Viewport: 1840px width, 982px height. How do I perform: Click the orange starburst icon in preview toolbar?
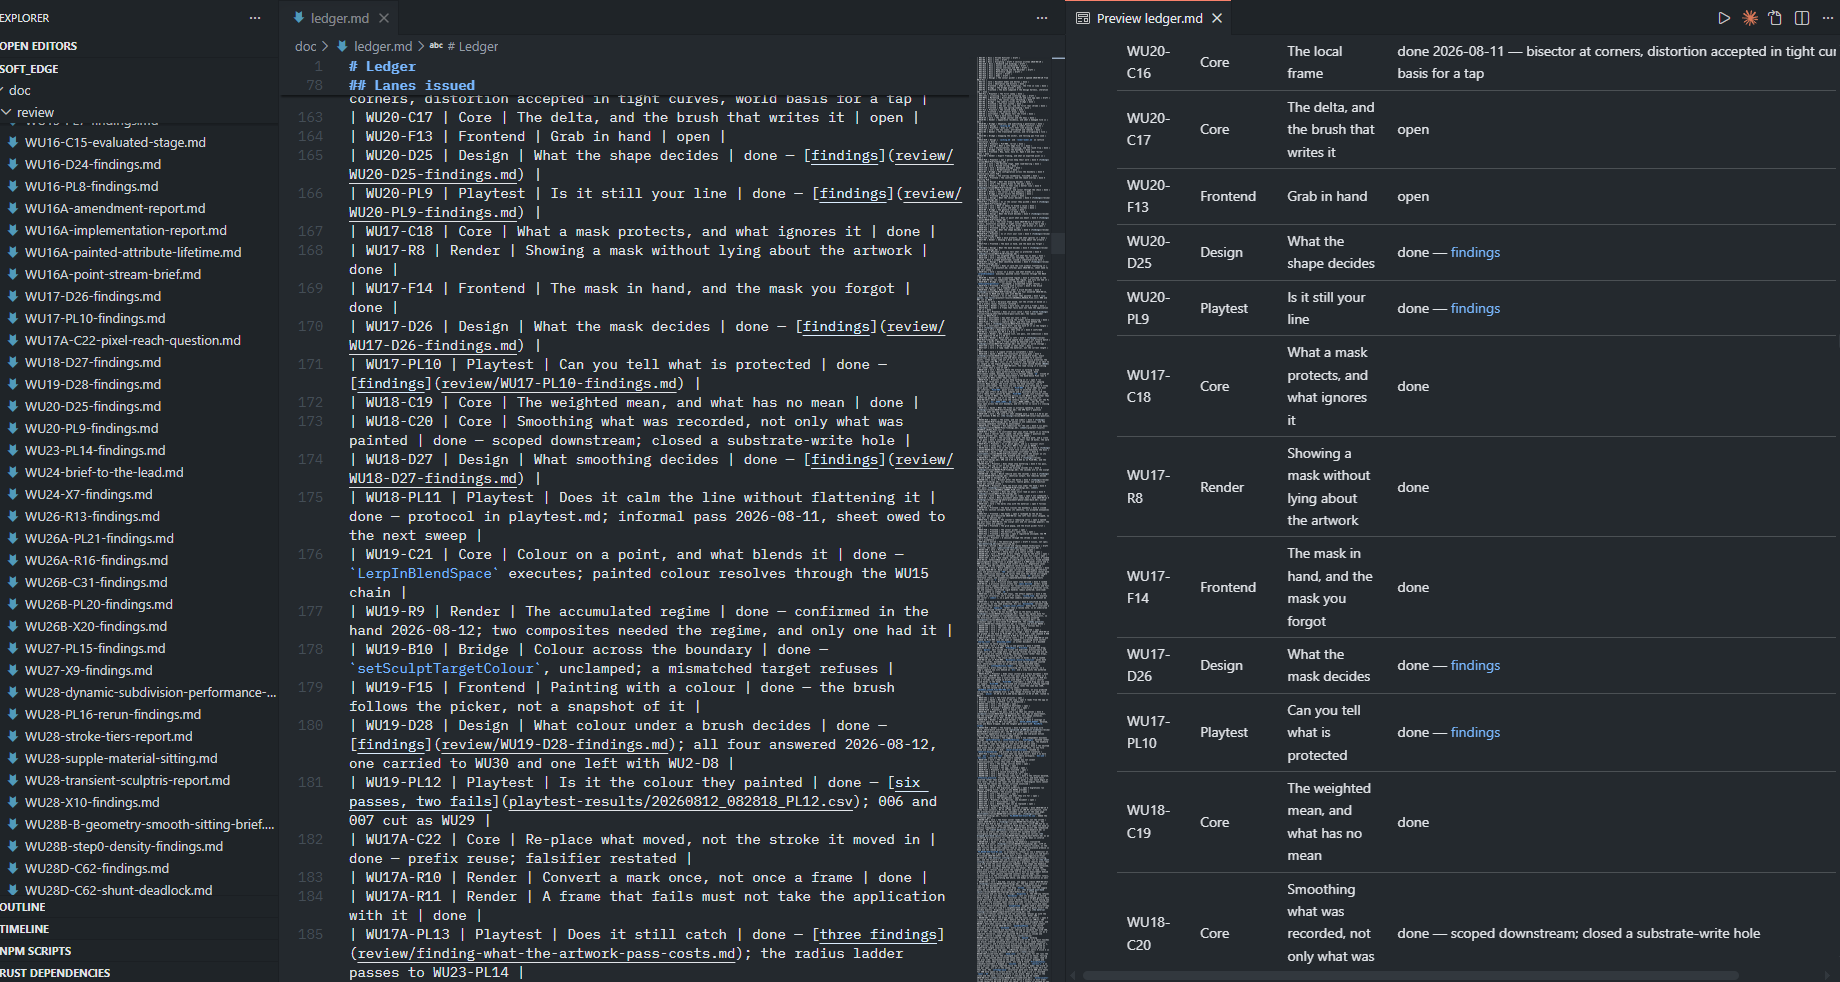pos(1750,18)
